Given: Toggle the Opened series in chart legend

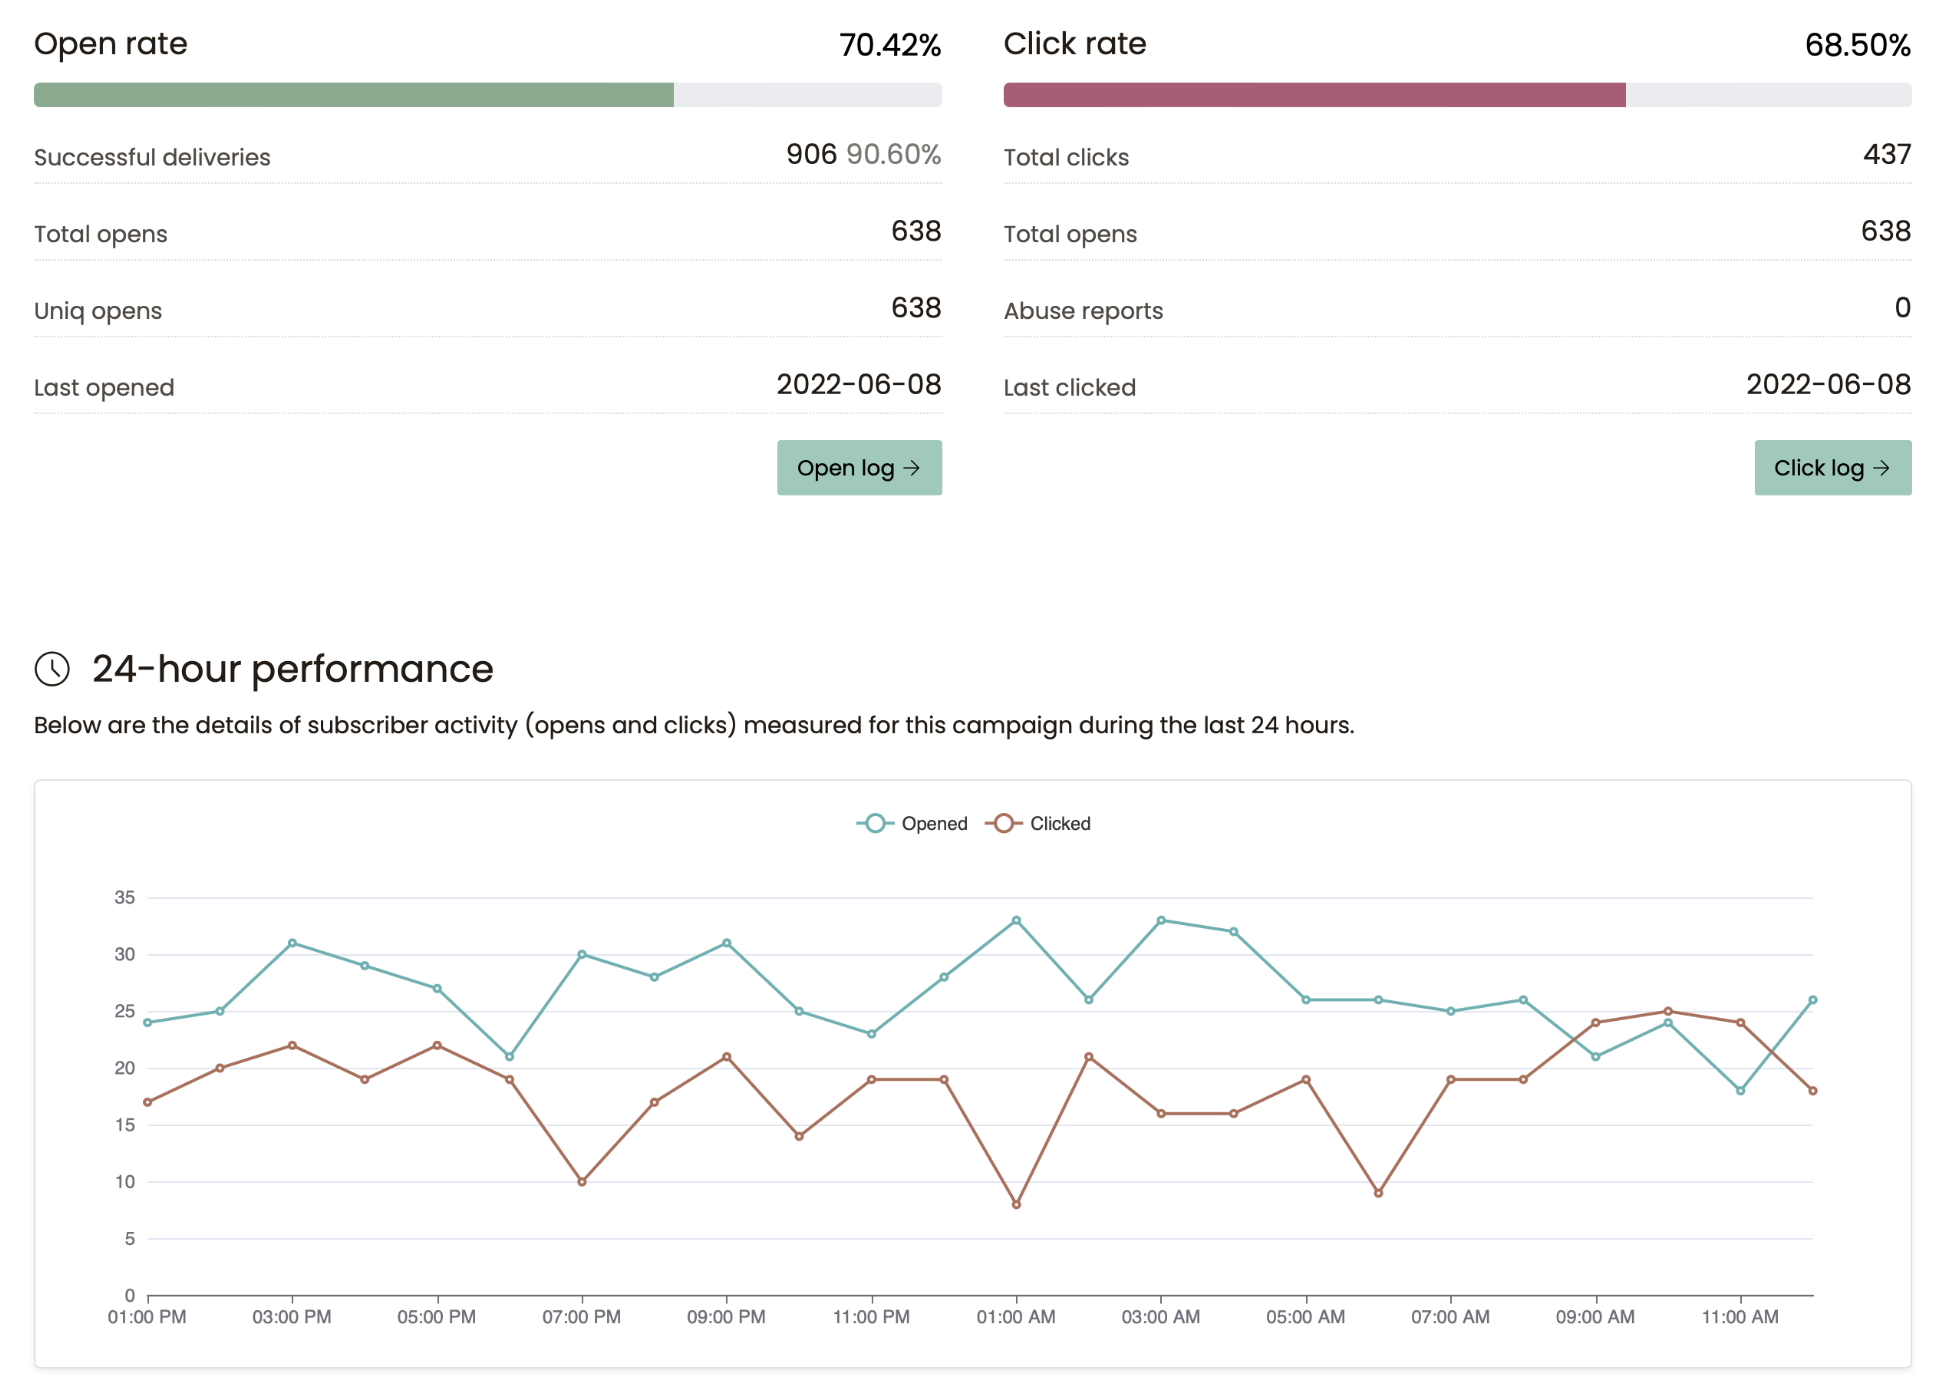Looking at the screenshot, I should [934, 824].
